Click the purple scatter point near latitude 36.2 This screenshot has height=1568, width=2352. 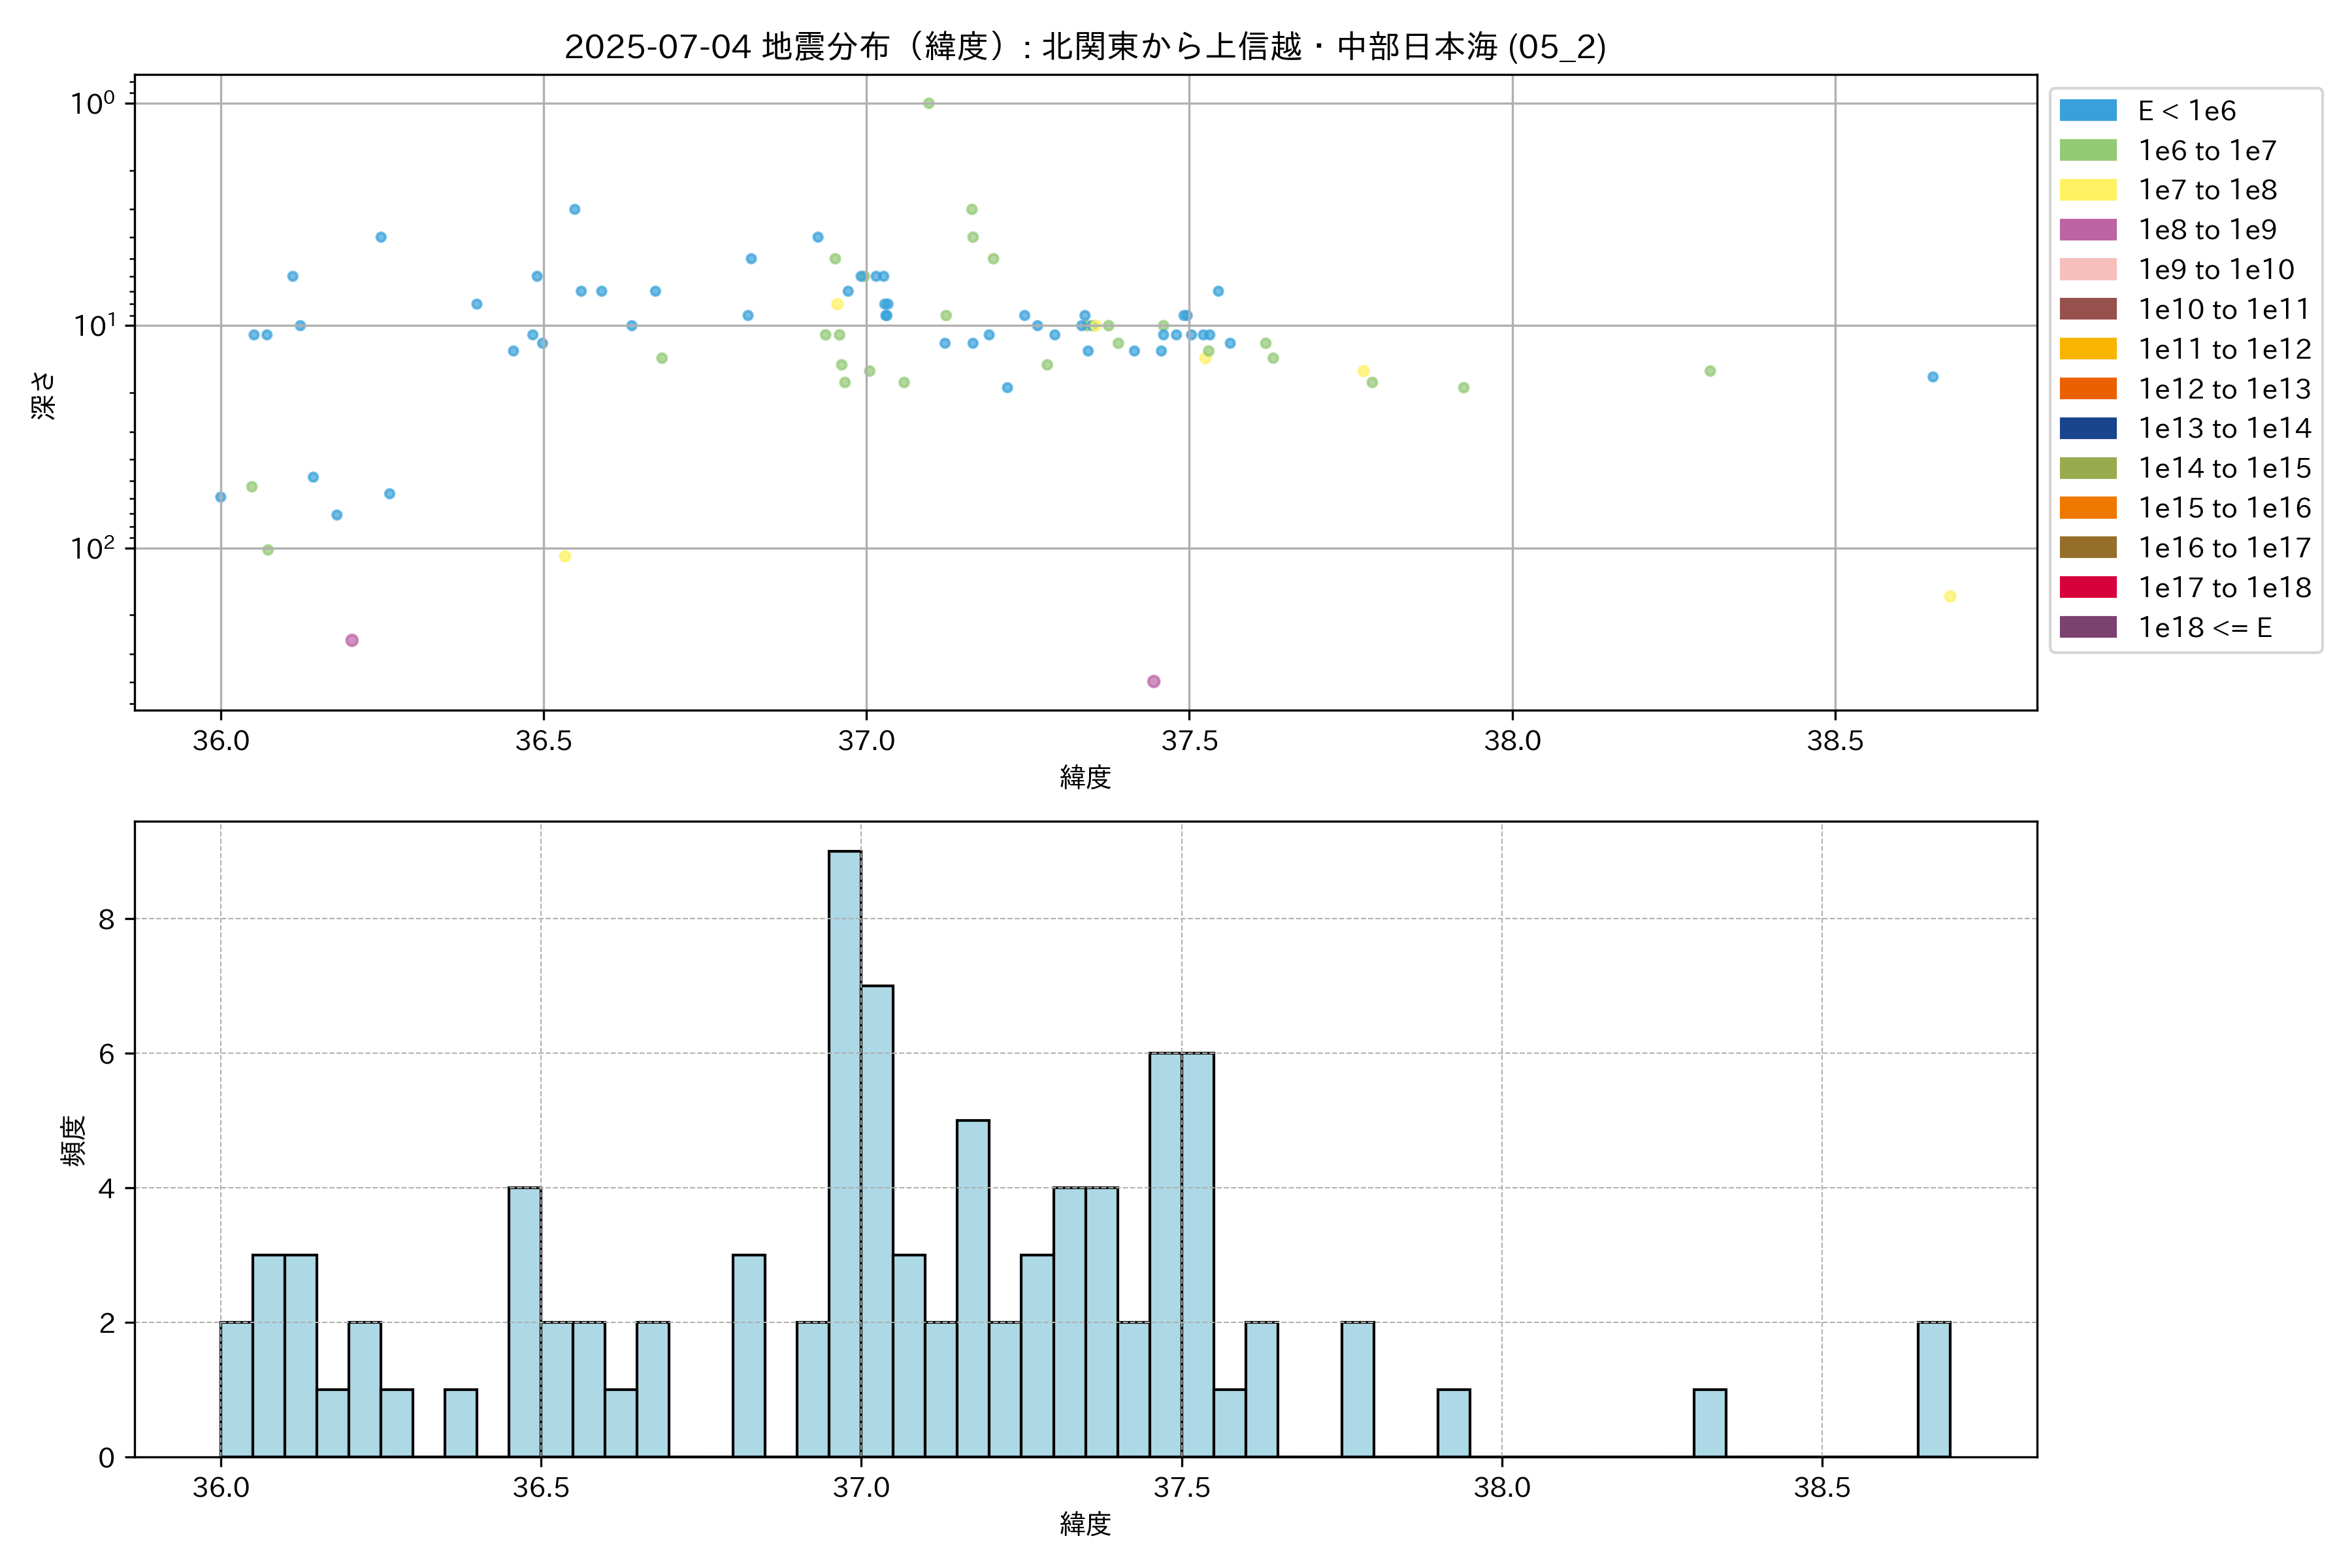point(352,640)
